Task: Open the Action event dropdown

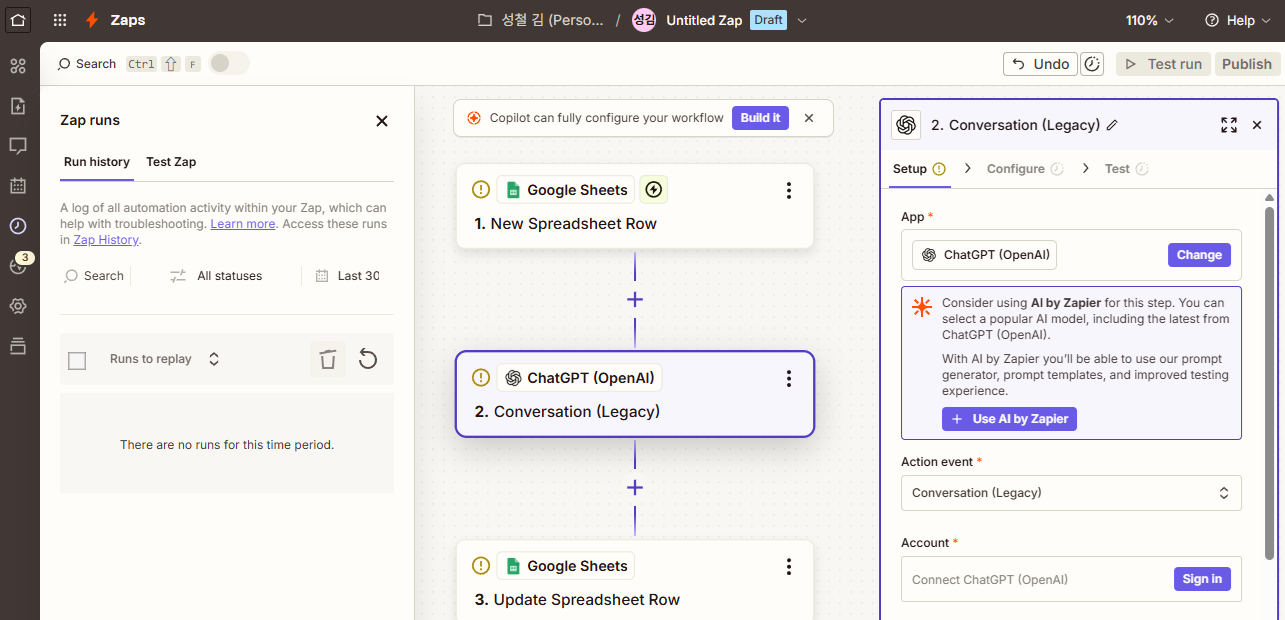Action: [x=1071, y=493]
